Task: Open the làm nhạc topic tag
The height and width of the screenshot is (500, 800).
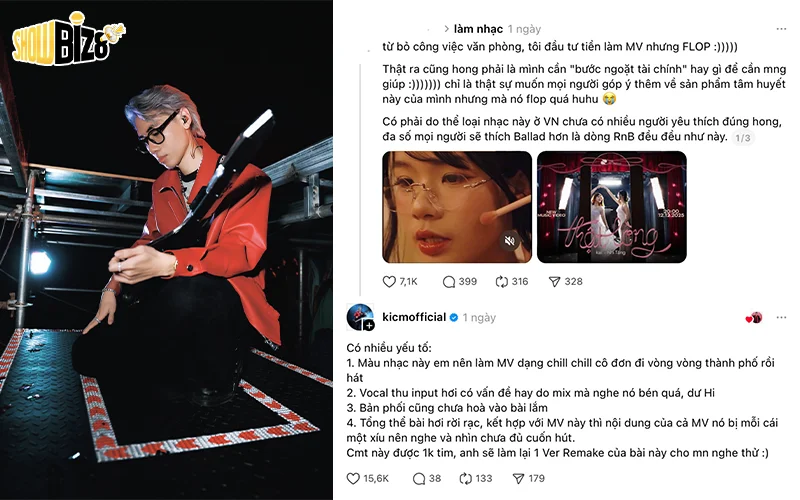Action: (x=478, y=29)
